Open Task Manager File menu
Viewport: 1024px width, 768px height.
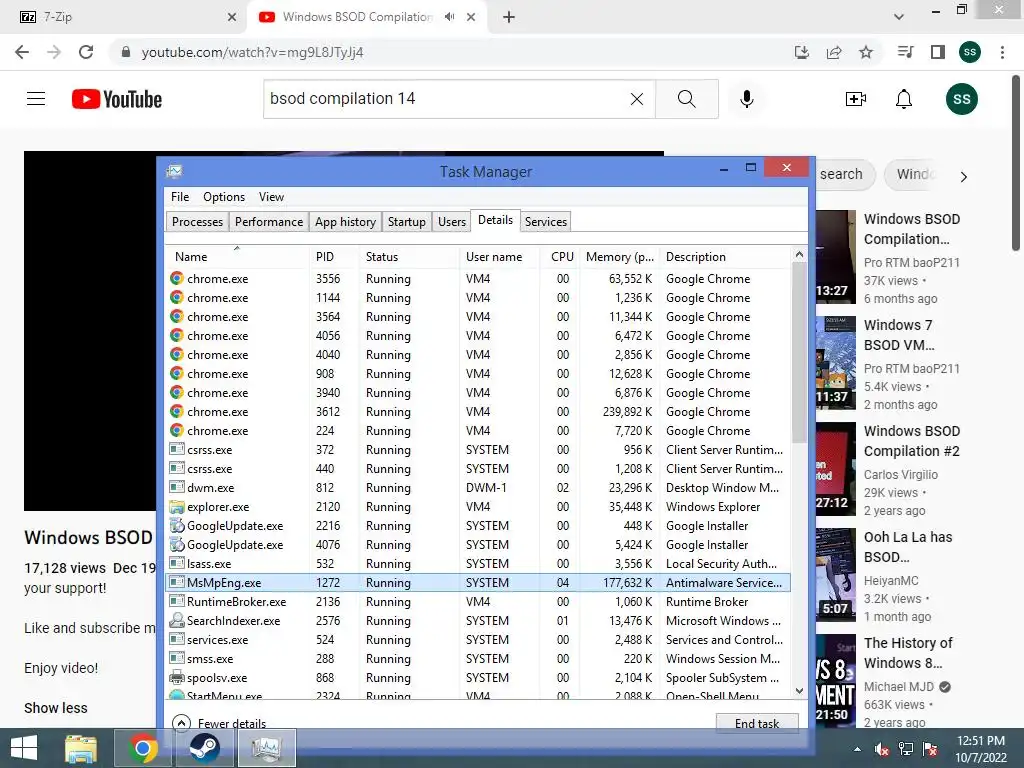[x=180, y=197]
